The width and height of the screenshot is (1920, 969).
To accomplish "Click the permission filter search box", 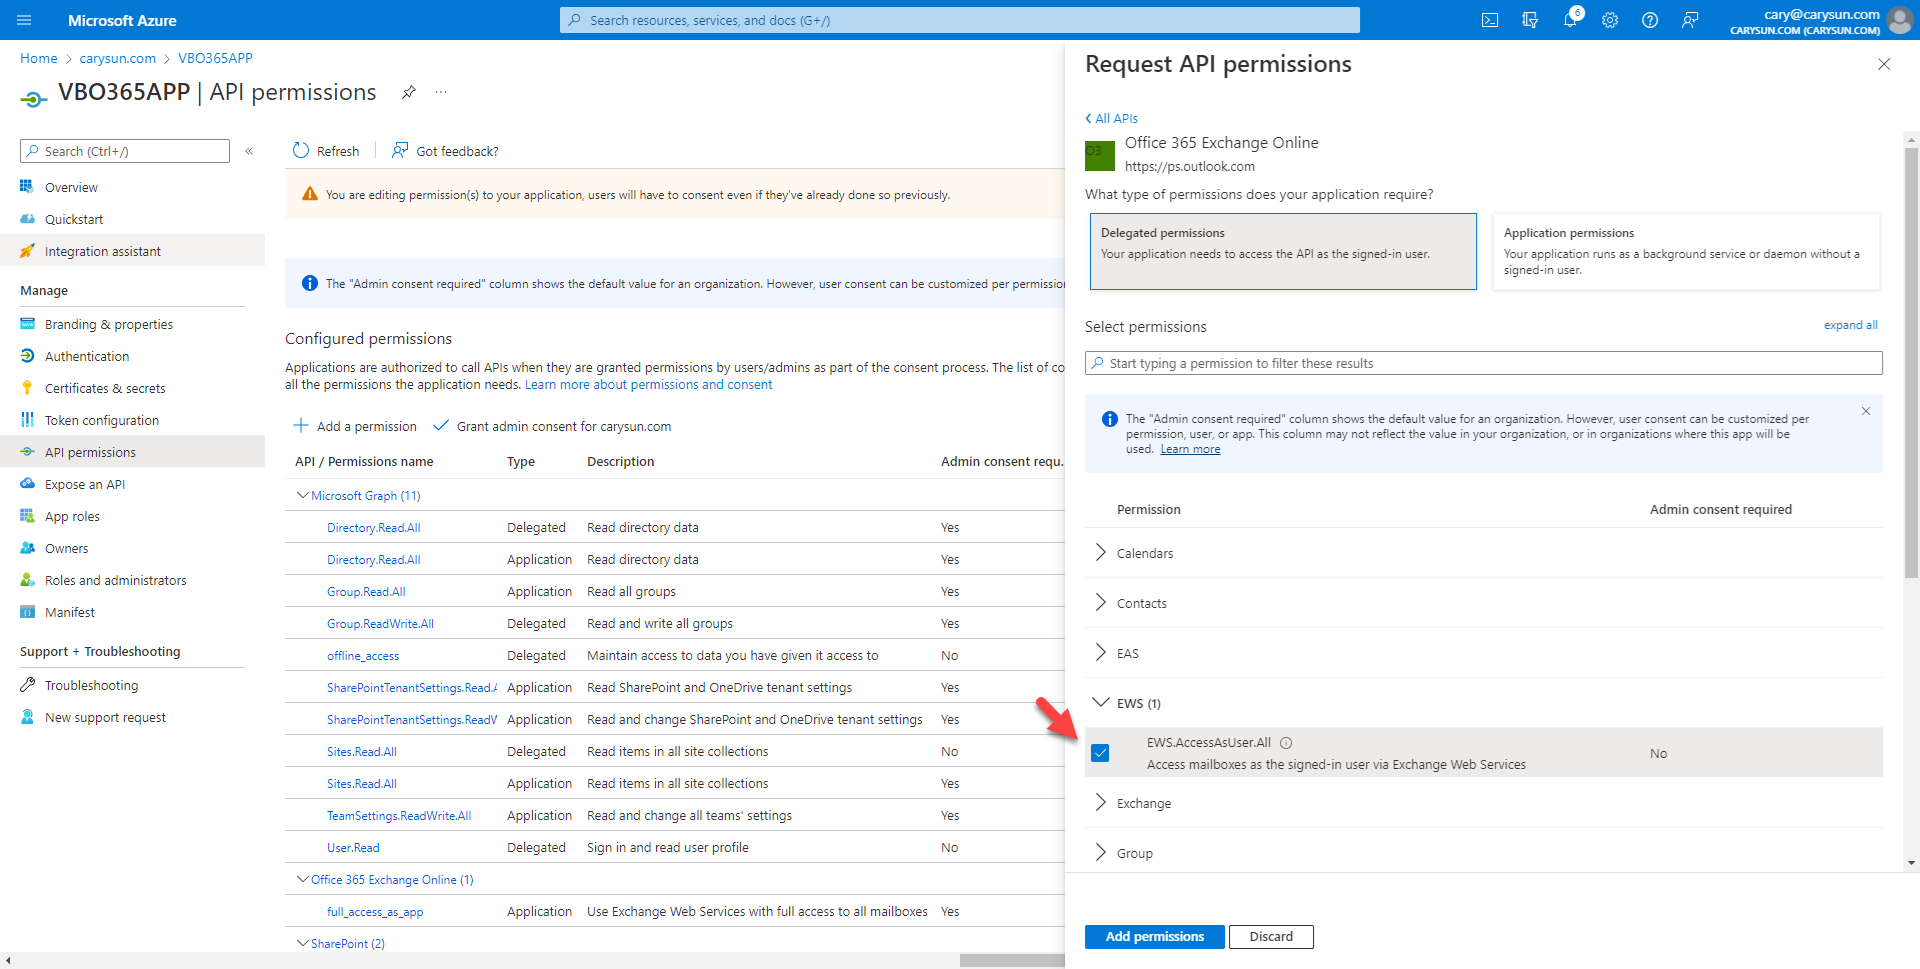I will (x=1484, y=363).
